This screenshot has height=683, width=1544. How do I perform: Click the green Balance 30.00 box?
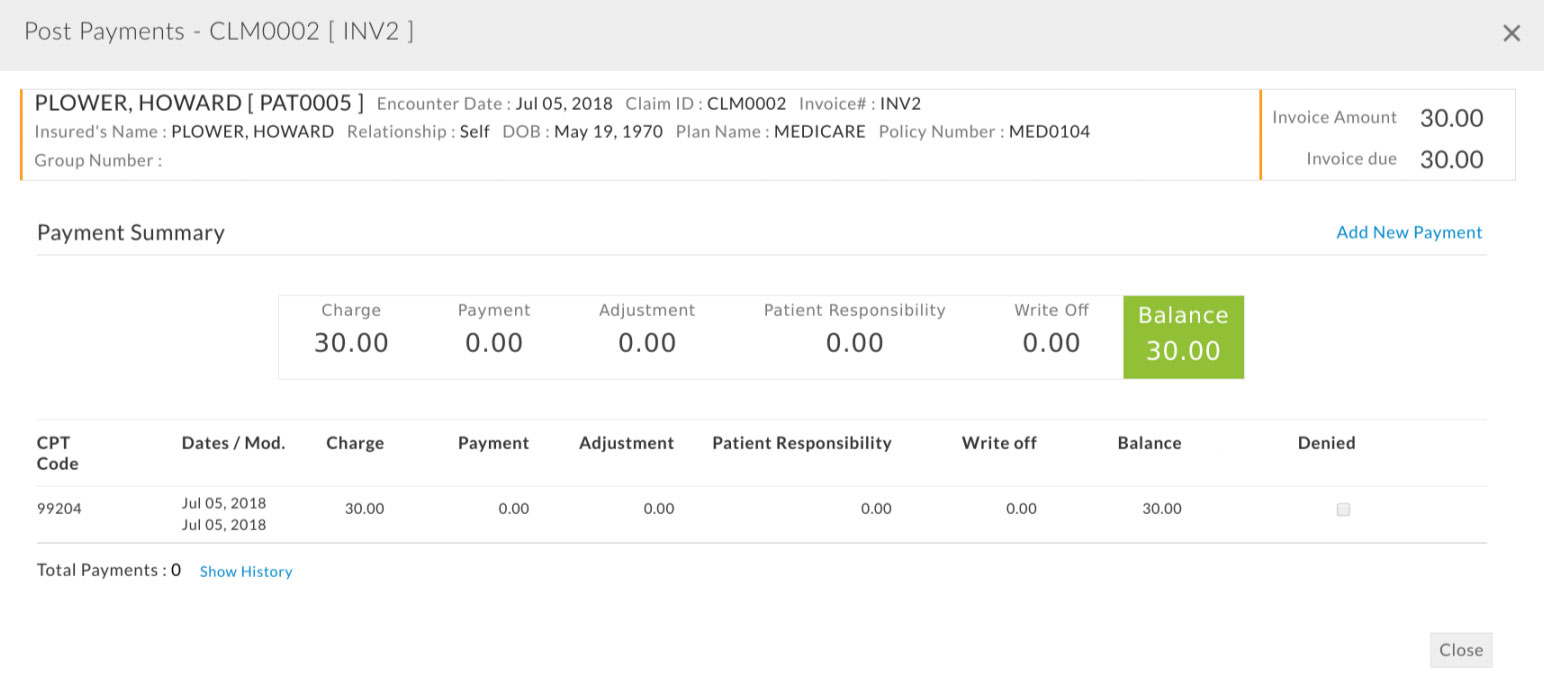pos(1183,337)
